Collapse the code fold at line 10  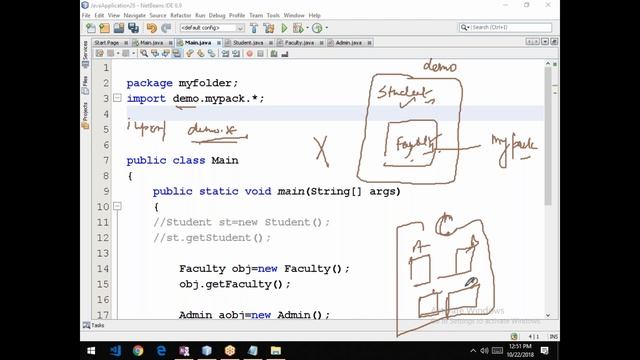pos(117,206)
